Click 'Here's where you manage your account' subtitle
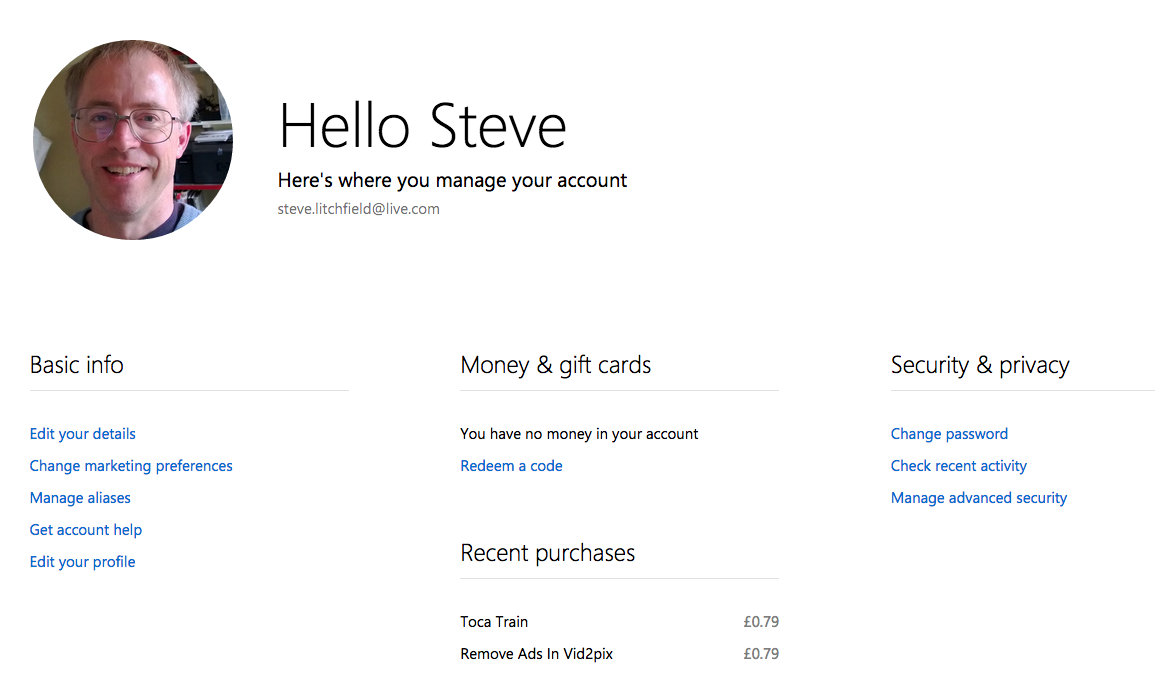 click(452, 180)
